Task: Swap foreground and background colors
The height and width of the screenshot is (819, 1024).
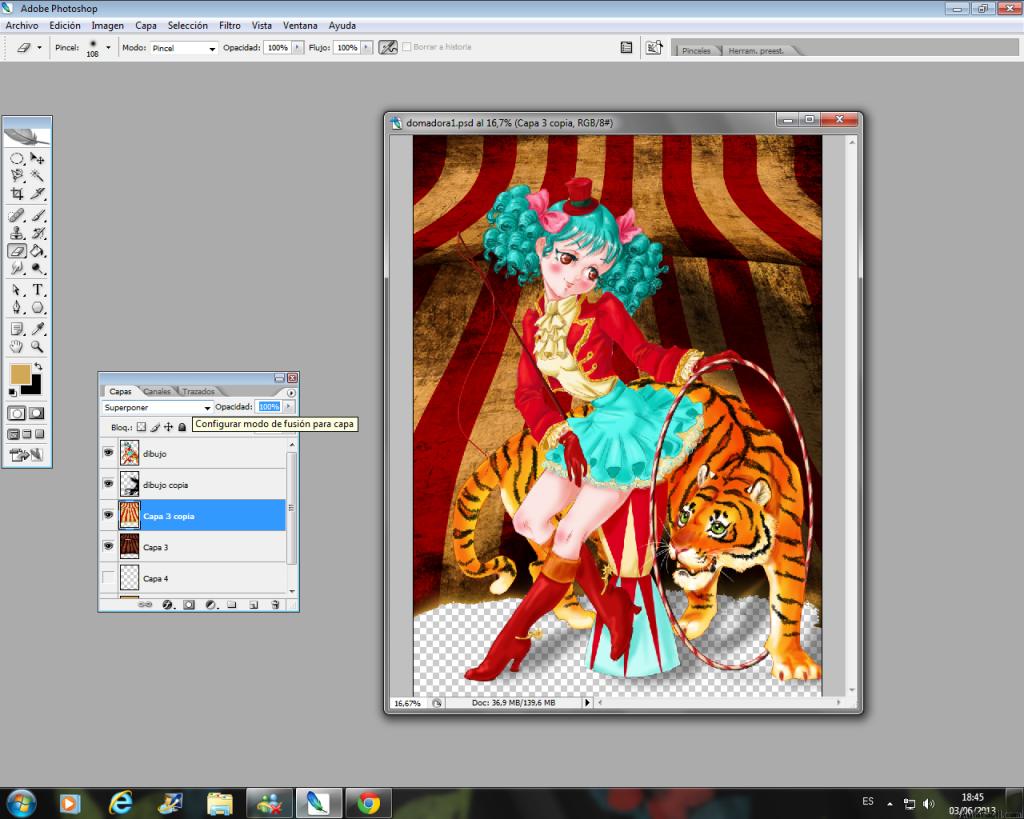Action: coord(39,366)
